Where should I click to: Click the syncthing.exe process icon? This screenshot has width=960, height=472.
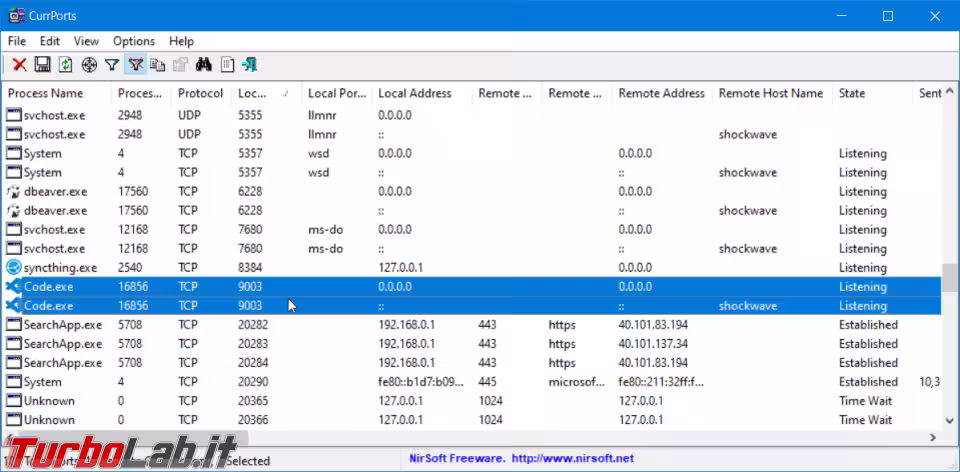point(13,268)
